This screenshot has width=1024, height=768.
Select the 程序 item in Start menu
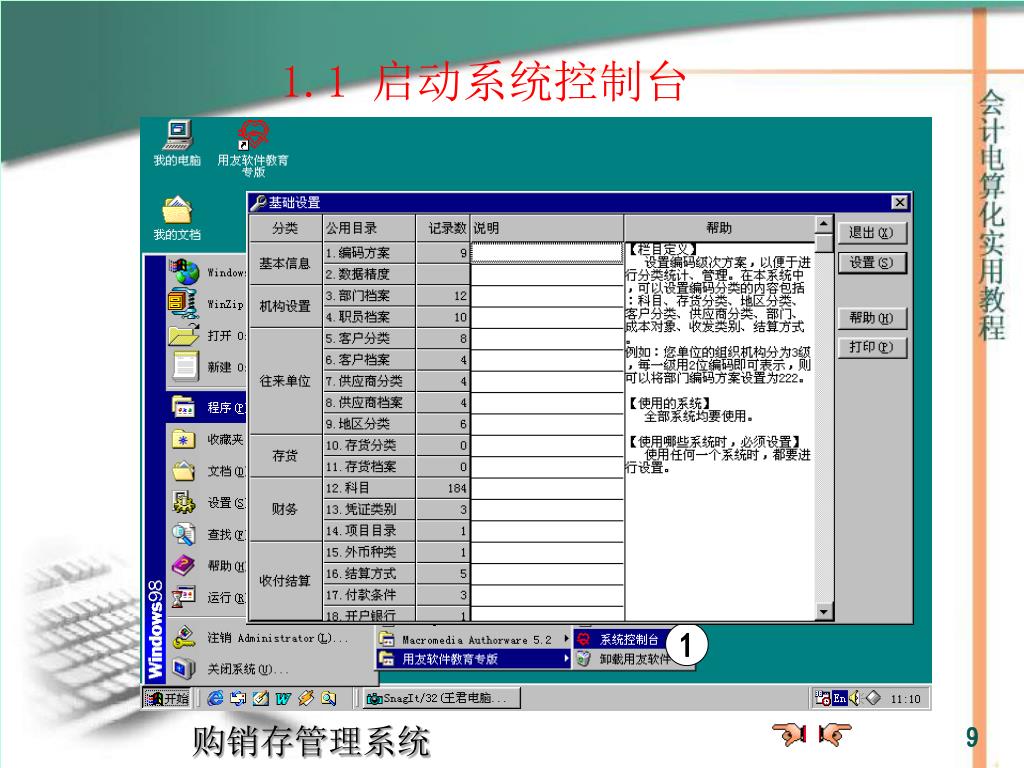(x=207, y=408)
